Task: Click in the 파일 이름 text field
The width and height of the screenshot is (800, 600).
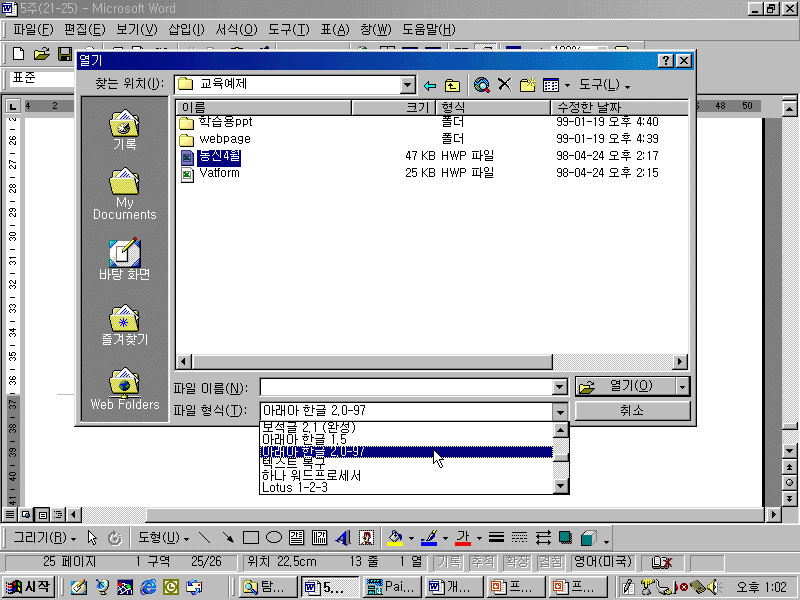Action: click(407, 387)
